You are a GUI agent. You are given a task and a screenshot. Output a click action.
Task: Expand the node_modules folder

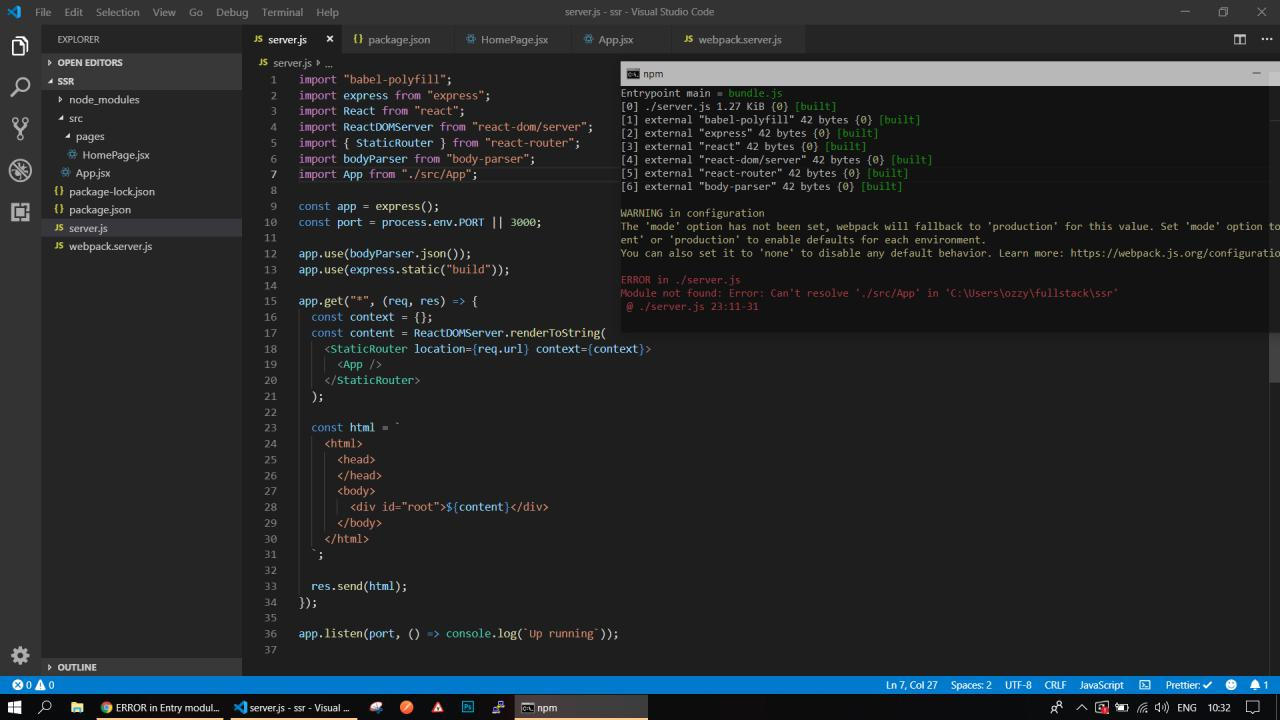[141, 99]
